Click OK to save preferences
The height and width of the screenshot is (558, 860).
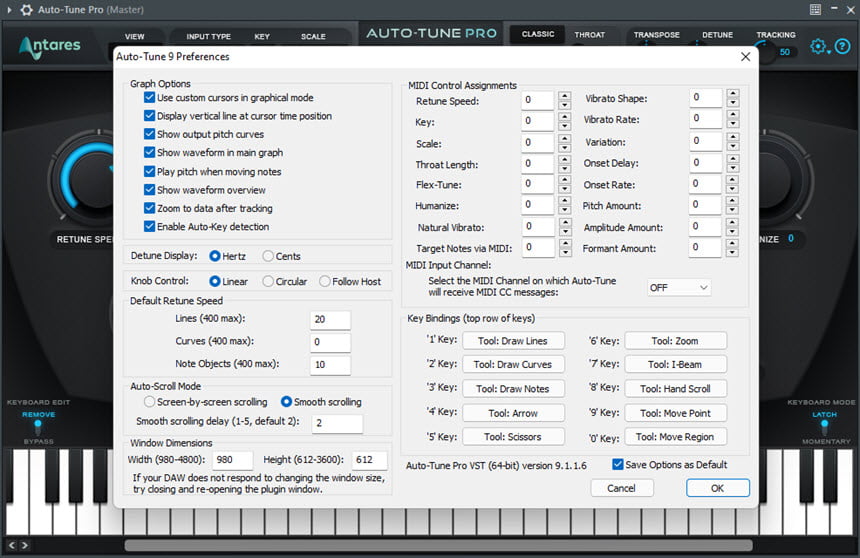click(717, 488)
